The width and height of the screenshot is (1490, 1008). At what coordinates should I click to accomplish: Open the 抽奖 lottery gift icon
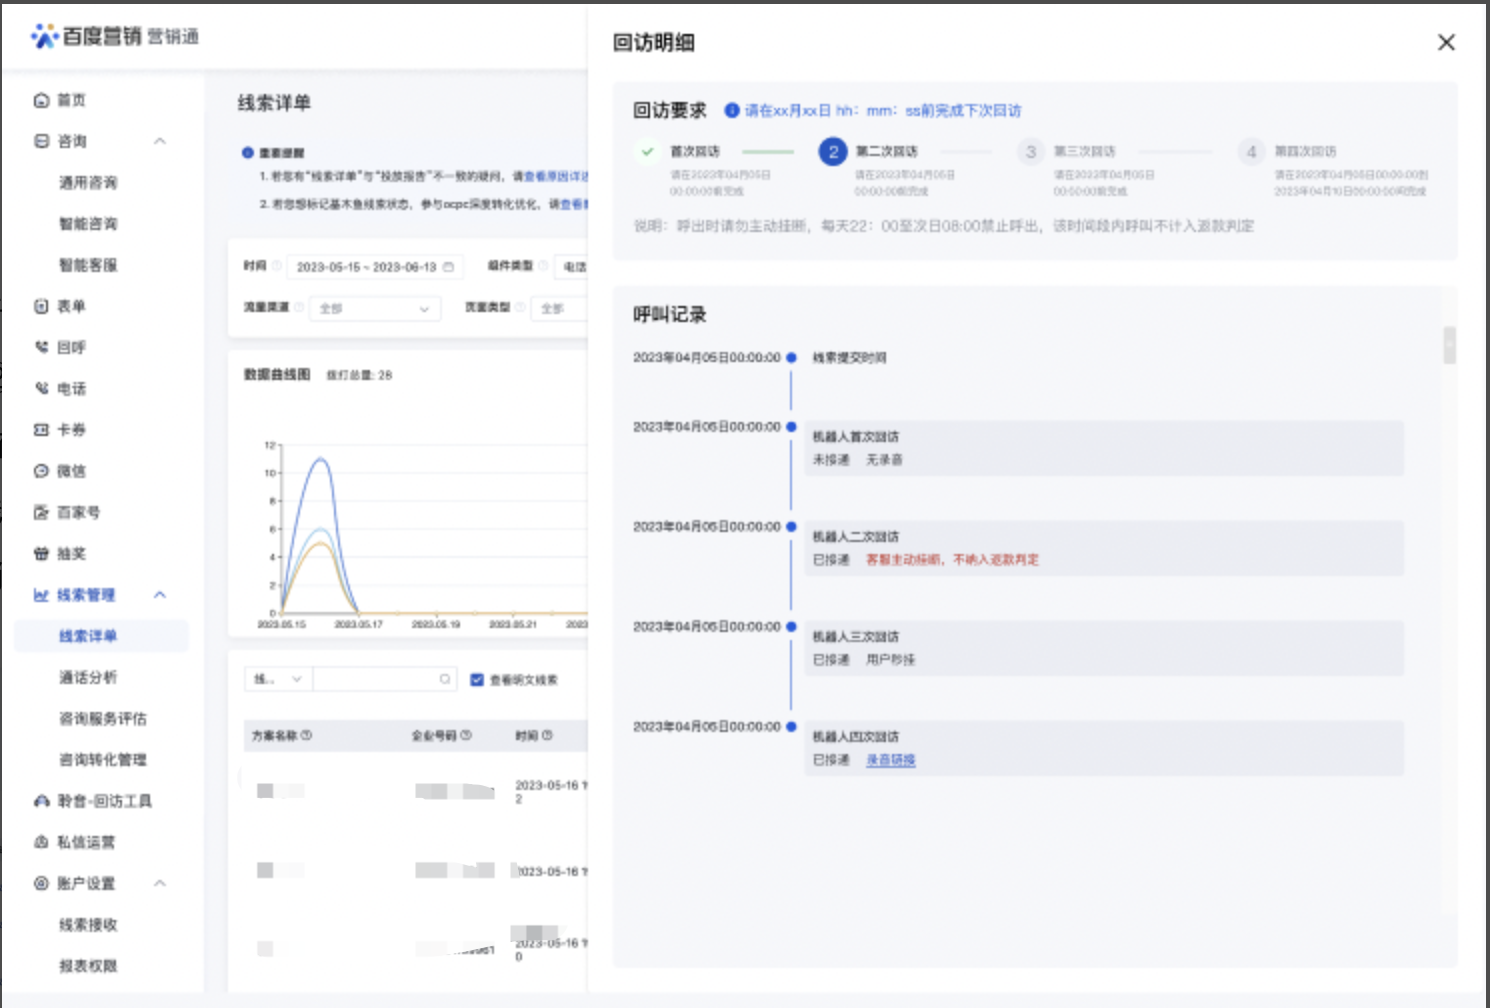[x=41, y=553]
